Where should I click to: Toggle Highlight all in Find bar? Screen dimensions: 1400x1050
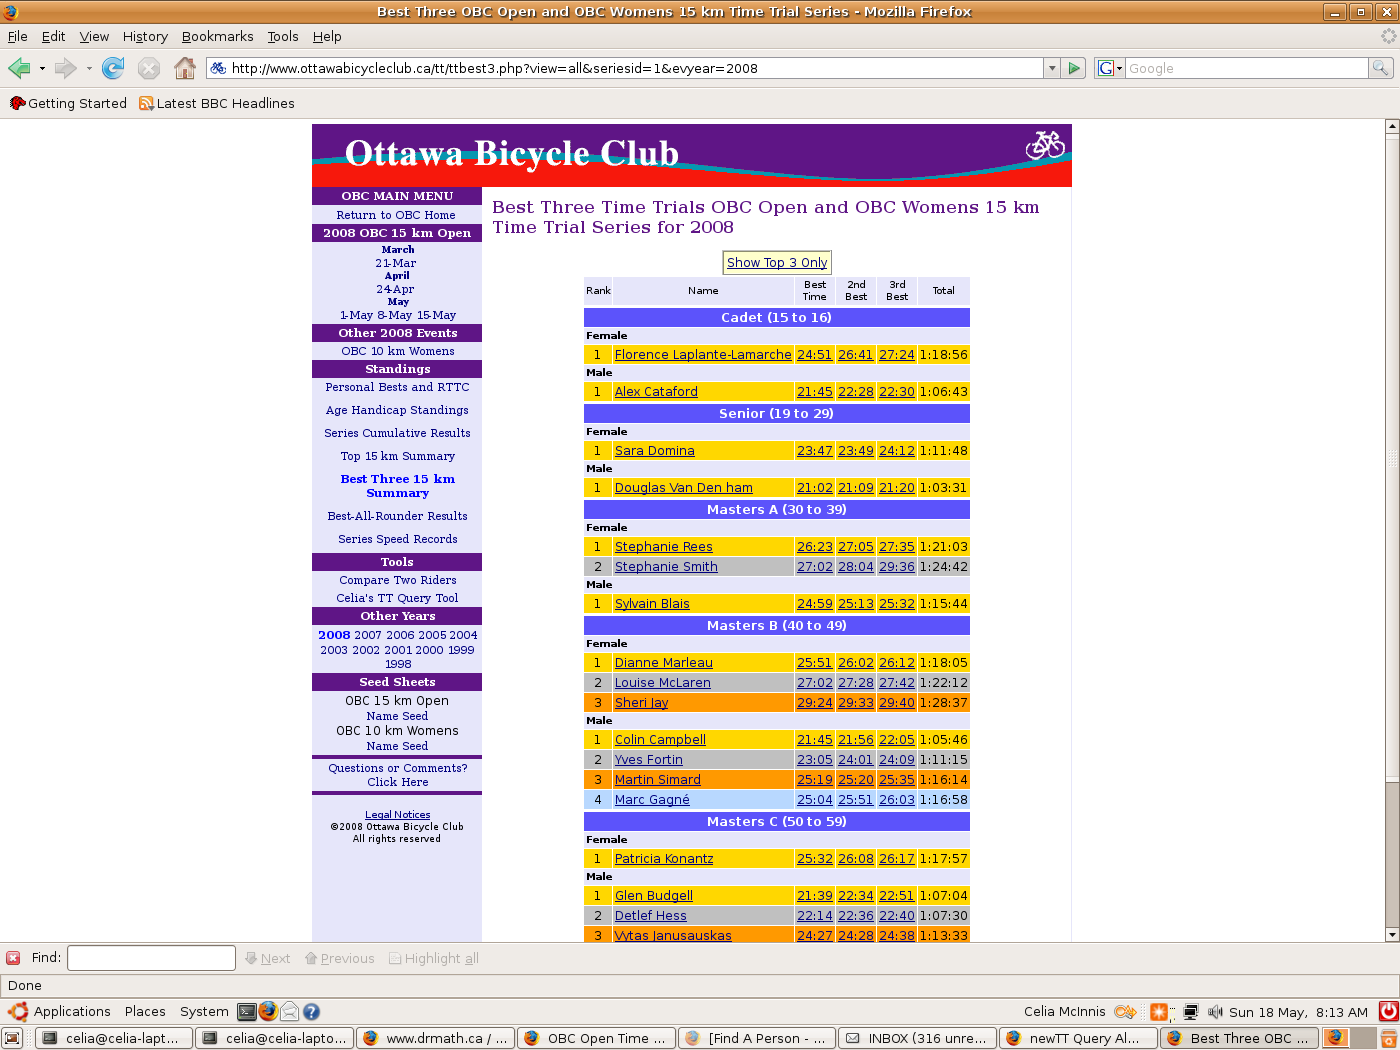point(434,958)
